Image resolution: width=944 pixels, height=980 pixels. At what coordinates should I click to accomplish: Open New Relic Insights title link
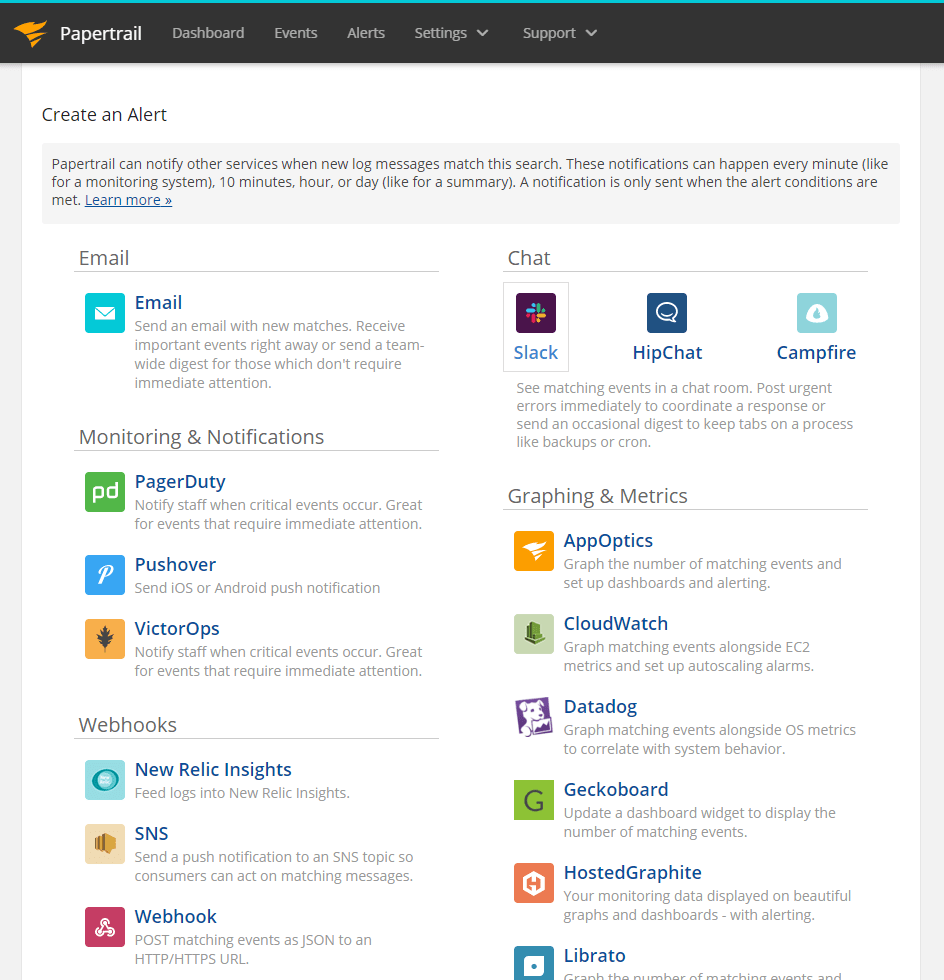213,769
